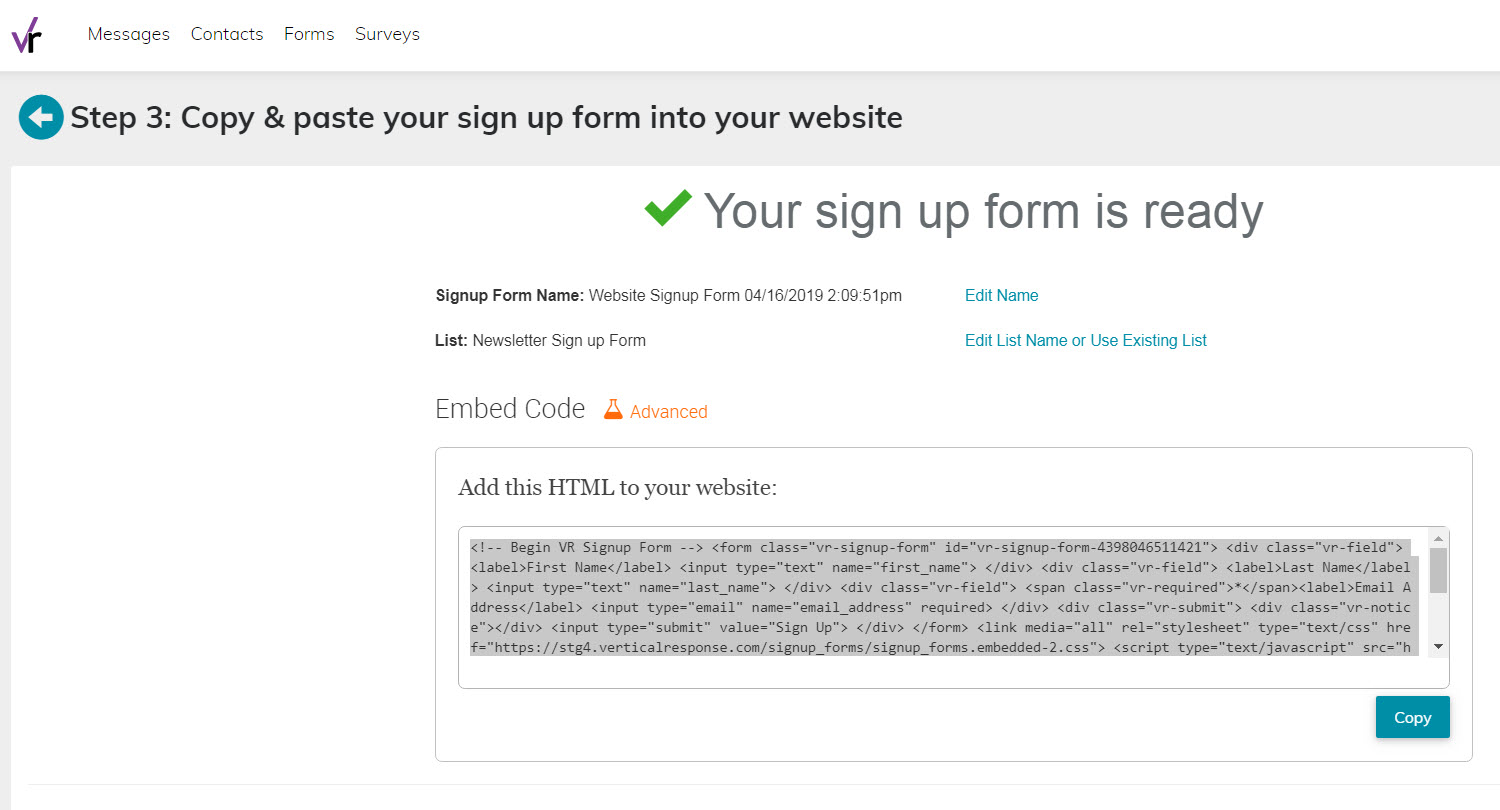Screen dimensions: 1500x810
Task: Open the Messages menu
Action: [129, 34]
